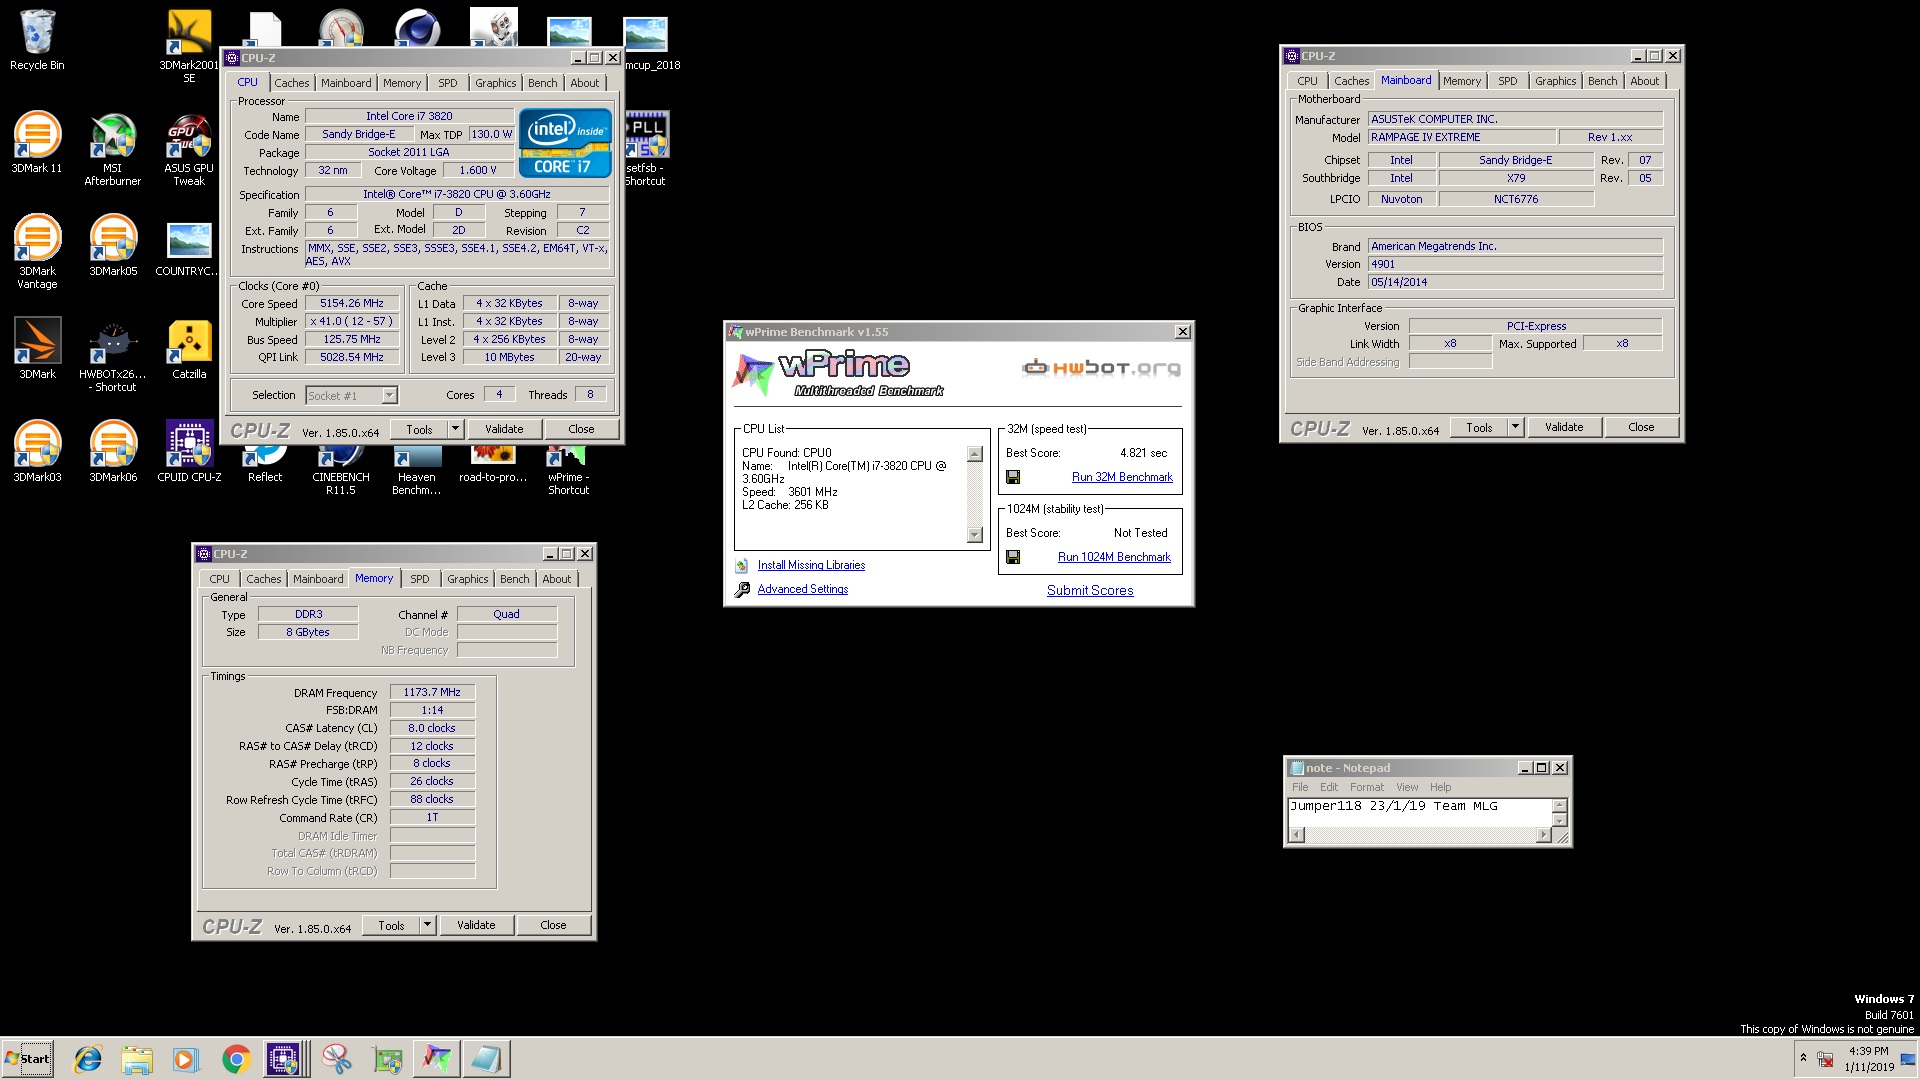Switch to wPrime taskbar button
The height and width of the screenshot is (1080, 1920).
(436, 1059)
